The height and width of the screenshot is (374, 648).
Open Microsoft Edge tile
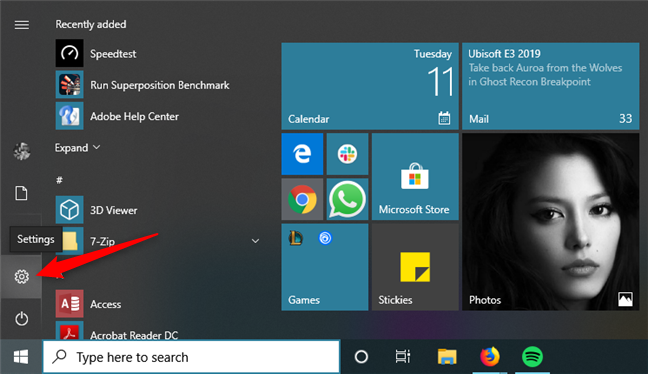point(302,154)
